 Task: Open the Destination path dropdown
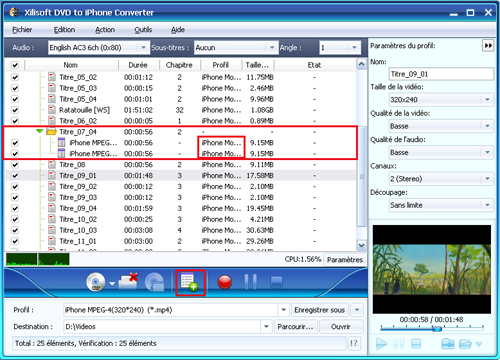(x=266, y=327)
